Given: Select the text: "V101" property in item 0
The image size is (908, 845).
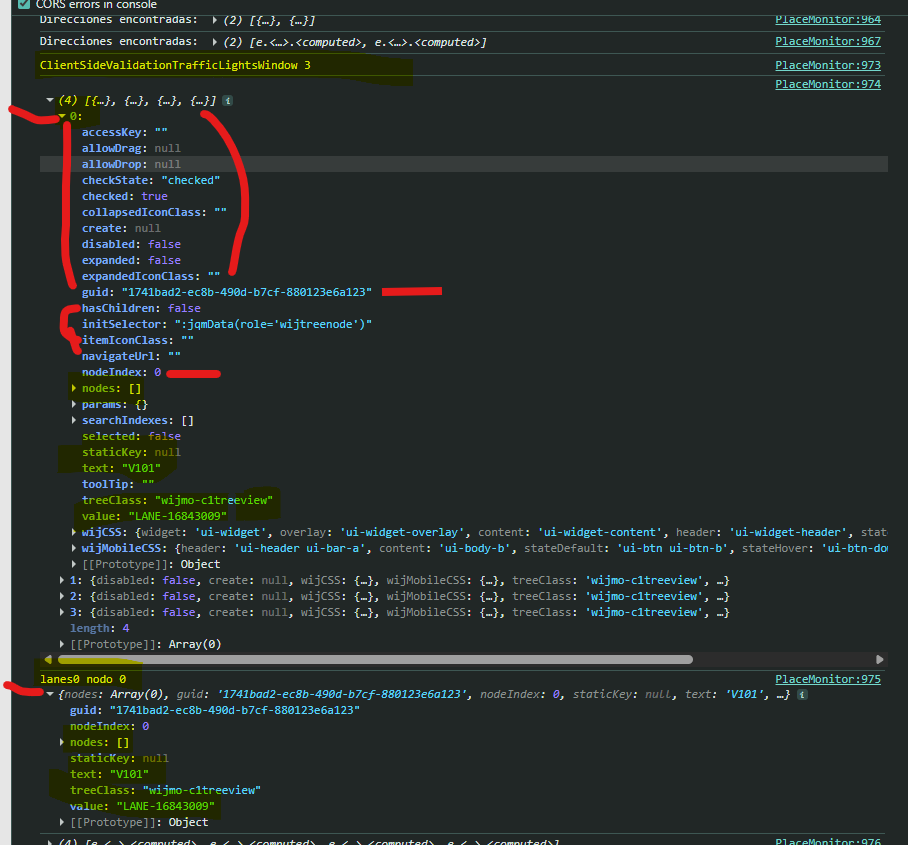Looking at the screenshot, I should [121, 468].
